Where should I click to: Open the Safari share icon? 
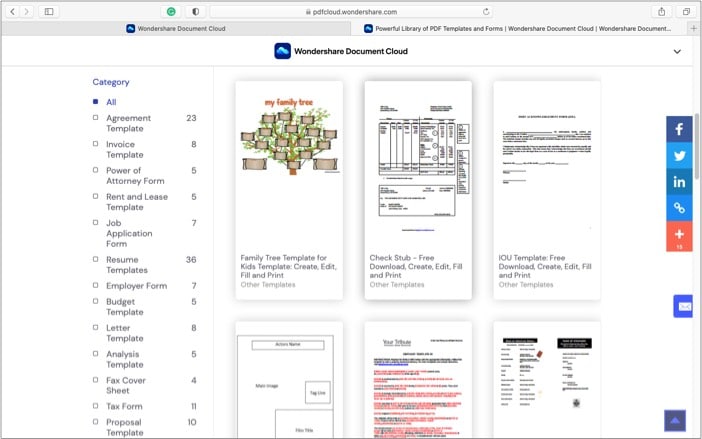pyautogui.click(x=662, y=12)
